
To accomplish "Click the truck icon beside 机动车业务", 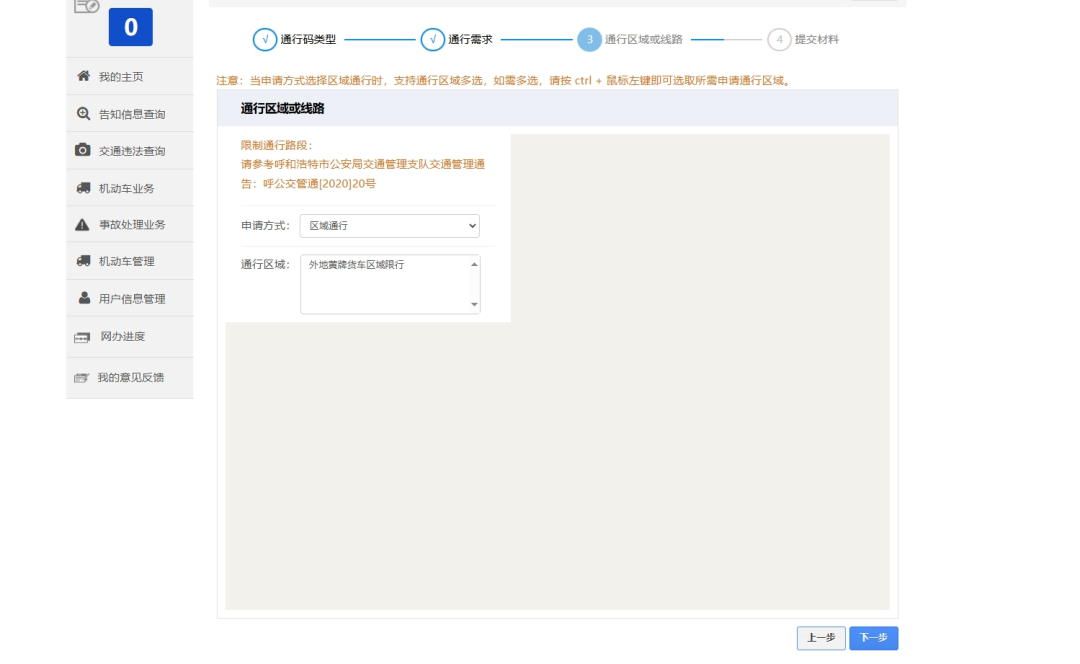I will (x=83, y=188).
